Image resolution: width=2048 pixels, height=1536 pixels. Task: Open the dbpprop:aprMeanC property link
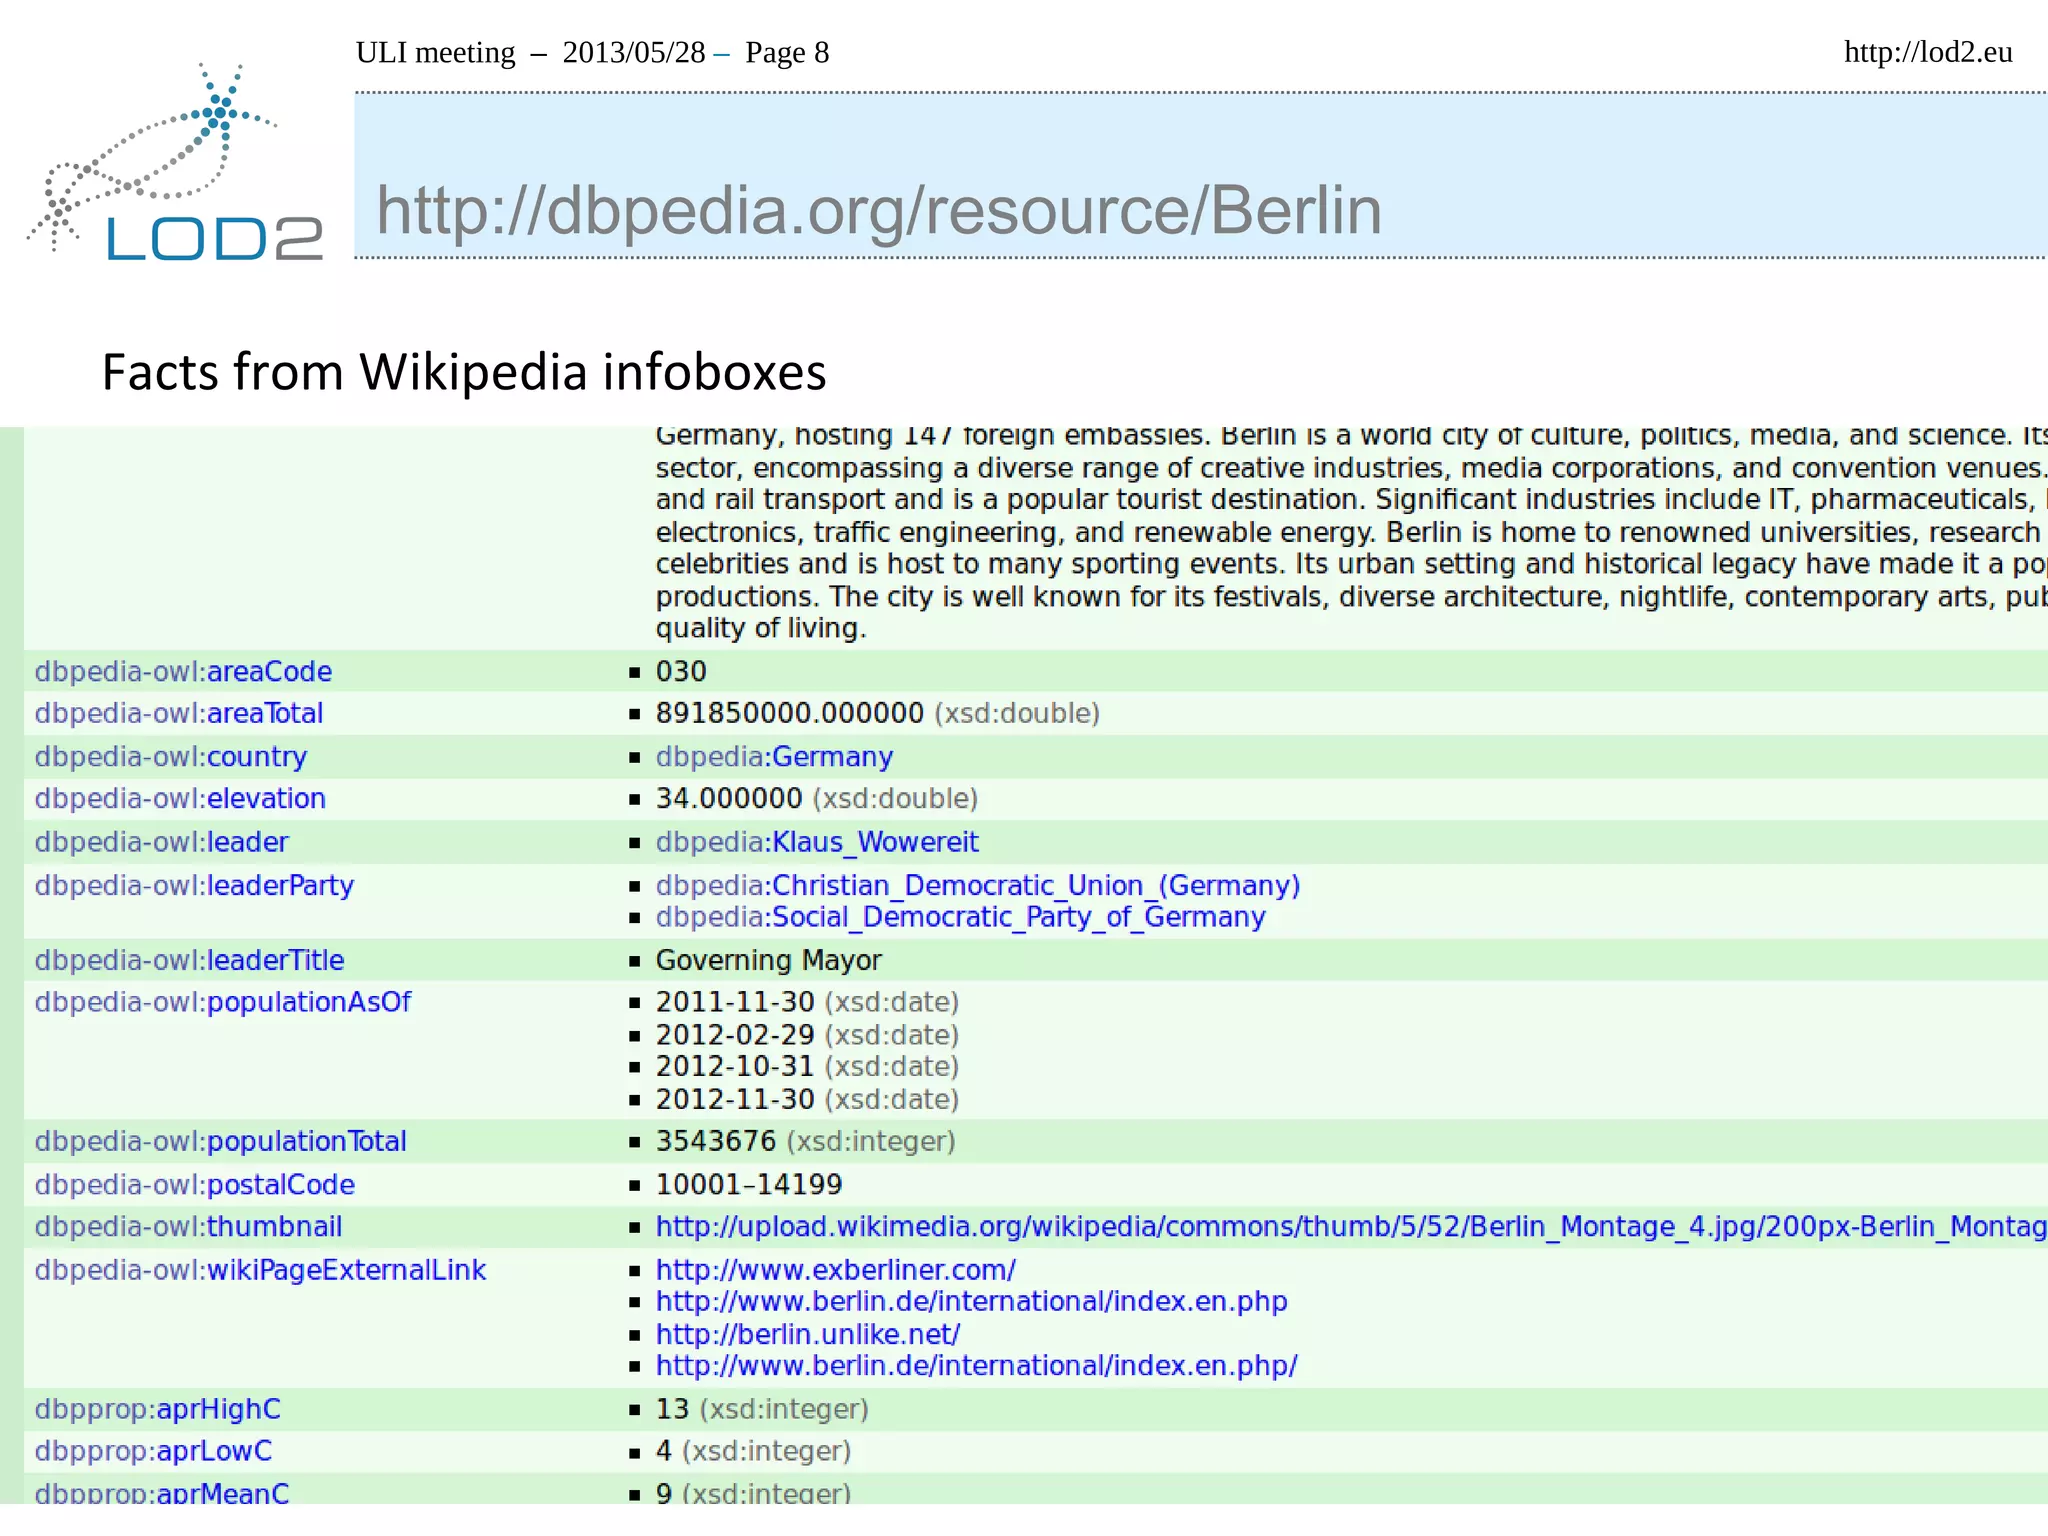pos(162,1493)
